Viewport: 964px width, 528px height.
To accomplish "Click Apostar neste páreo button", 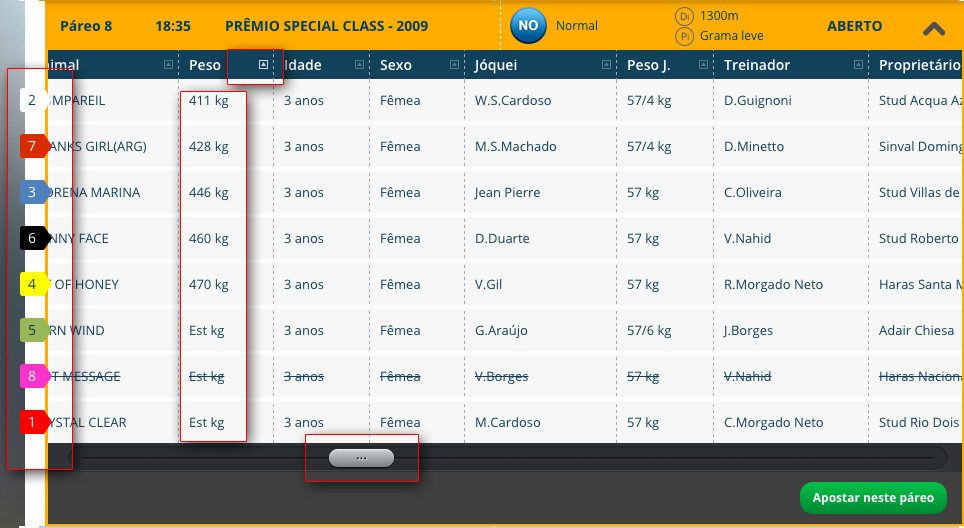I will click(873, 498).
